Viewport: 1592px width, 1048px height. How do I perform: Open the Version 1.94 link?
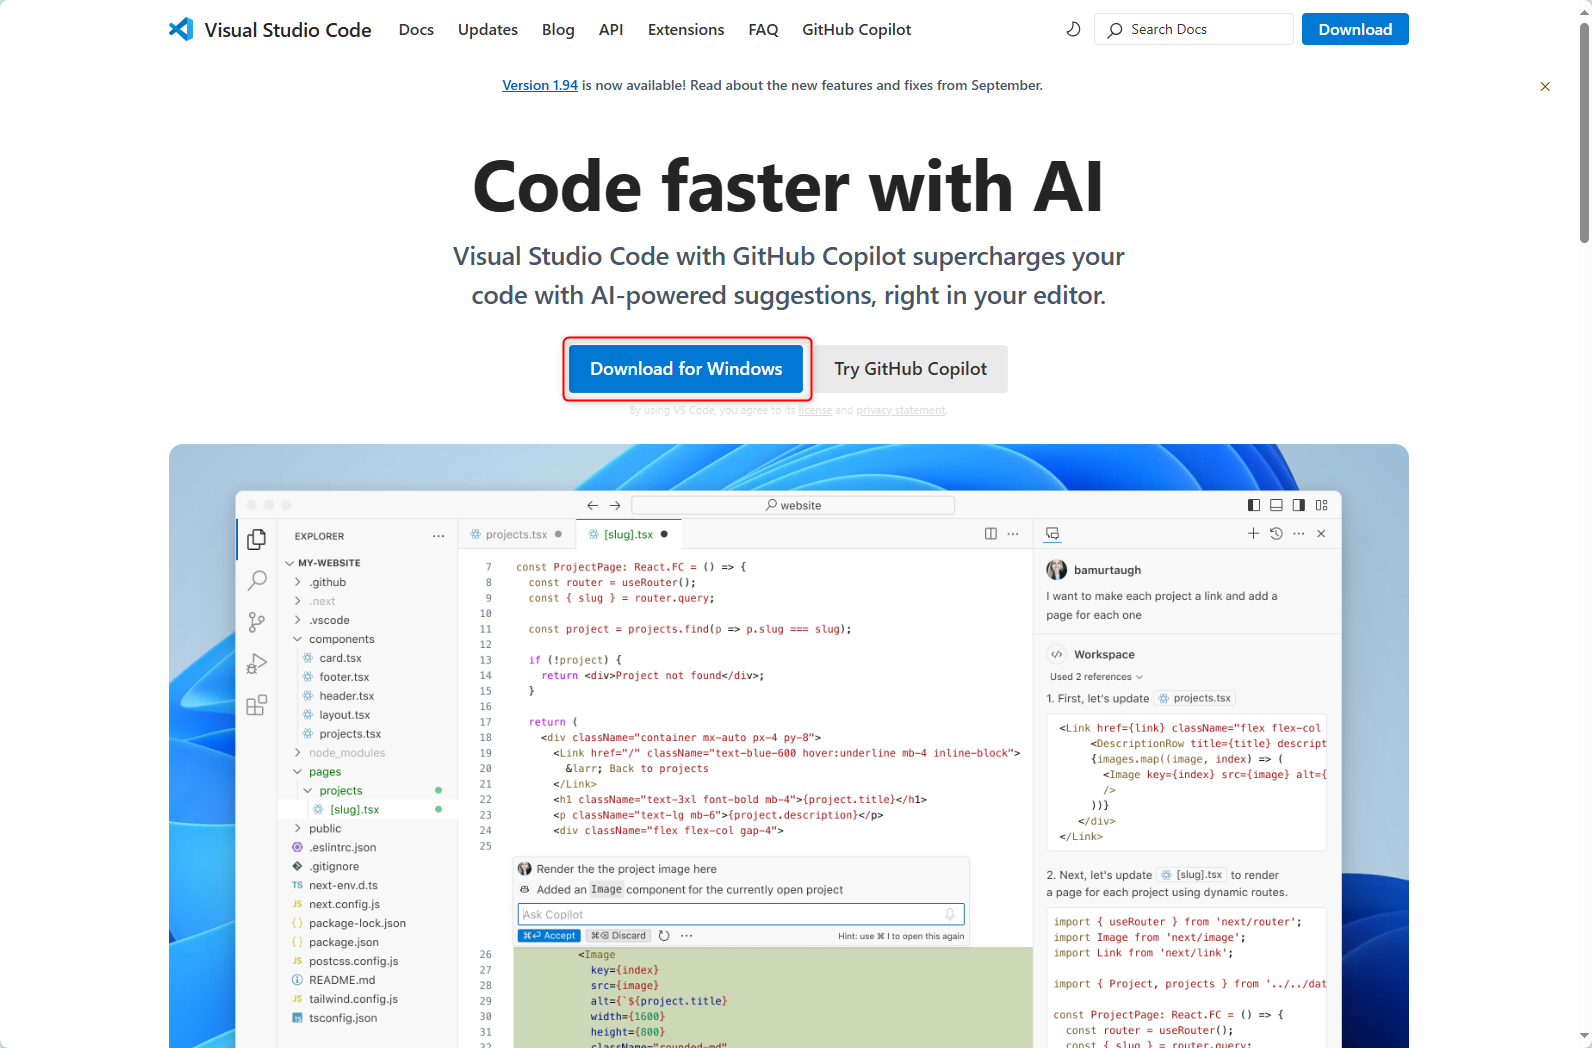[540, 86]
